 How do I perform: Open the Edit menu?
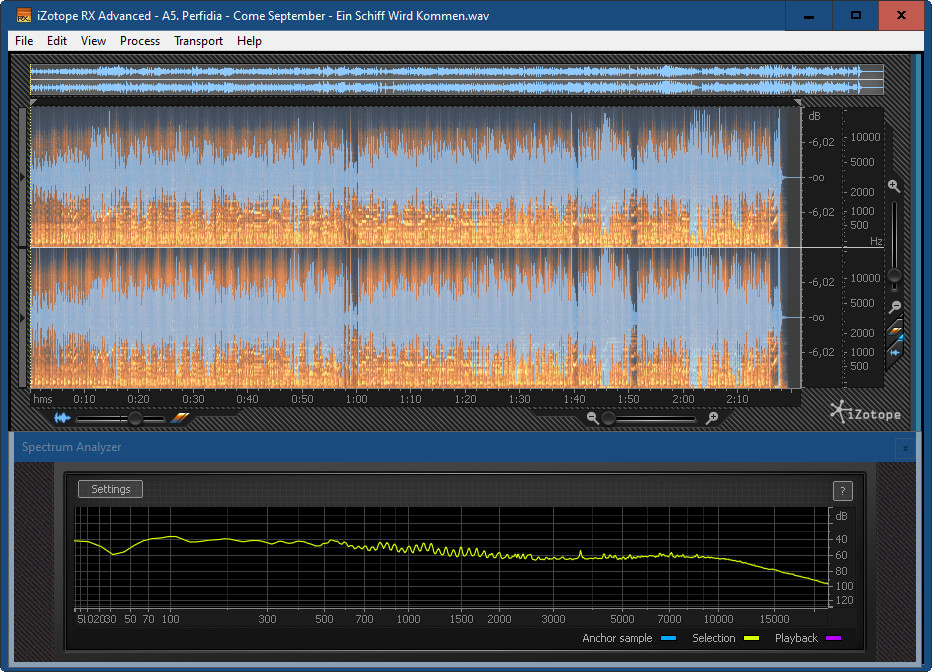[x=56, y=41]
